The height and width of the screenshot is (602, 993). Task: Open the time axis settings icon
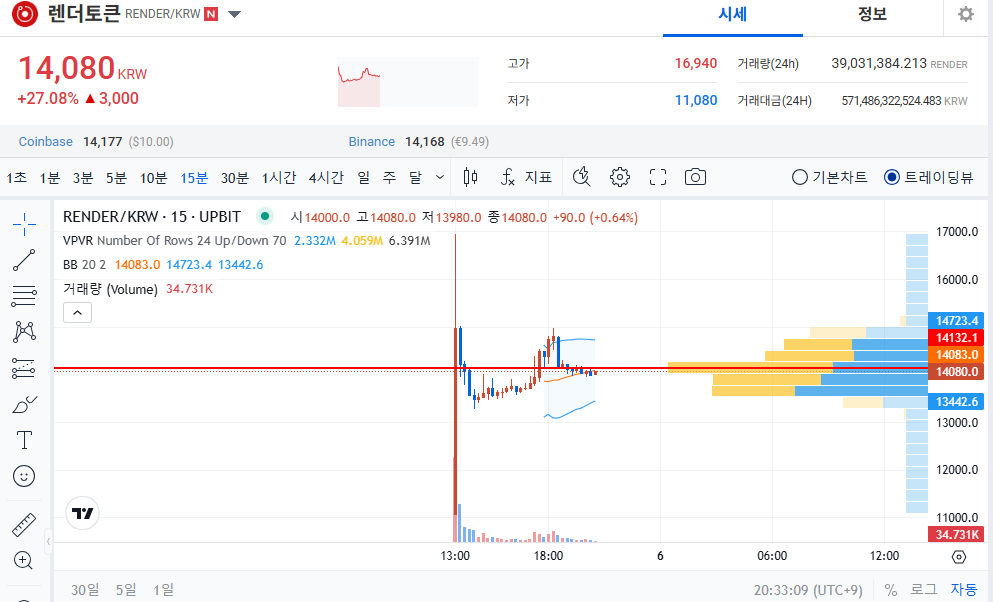tap(959, 556)
